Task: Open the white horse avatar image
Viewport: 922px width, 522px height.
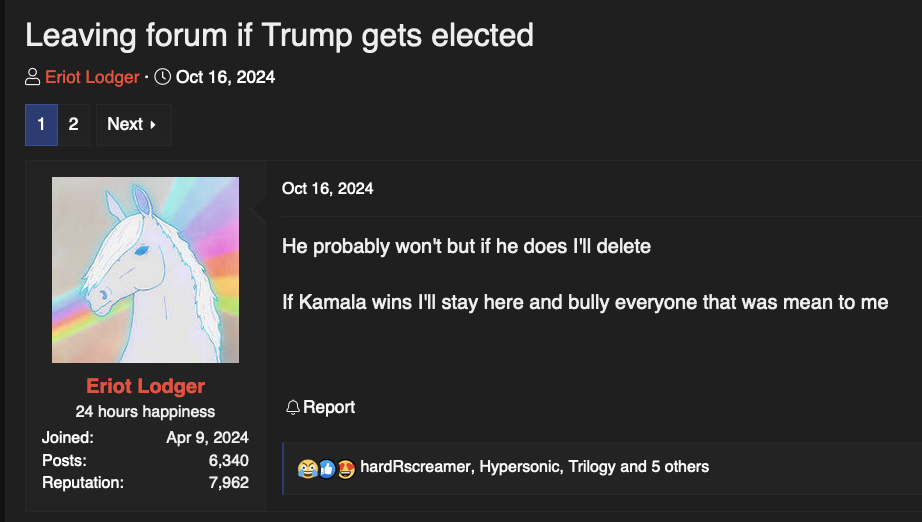Action: pyautogui.click(x=145, y=270)
